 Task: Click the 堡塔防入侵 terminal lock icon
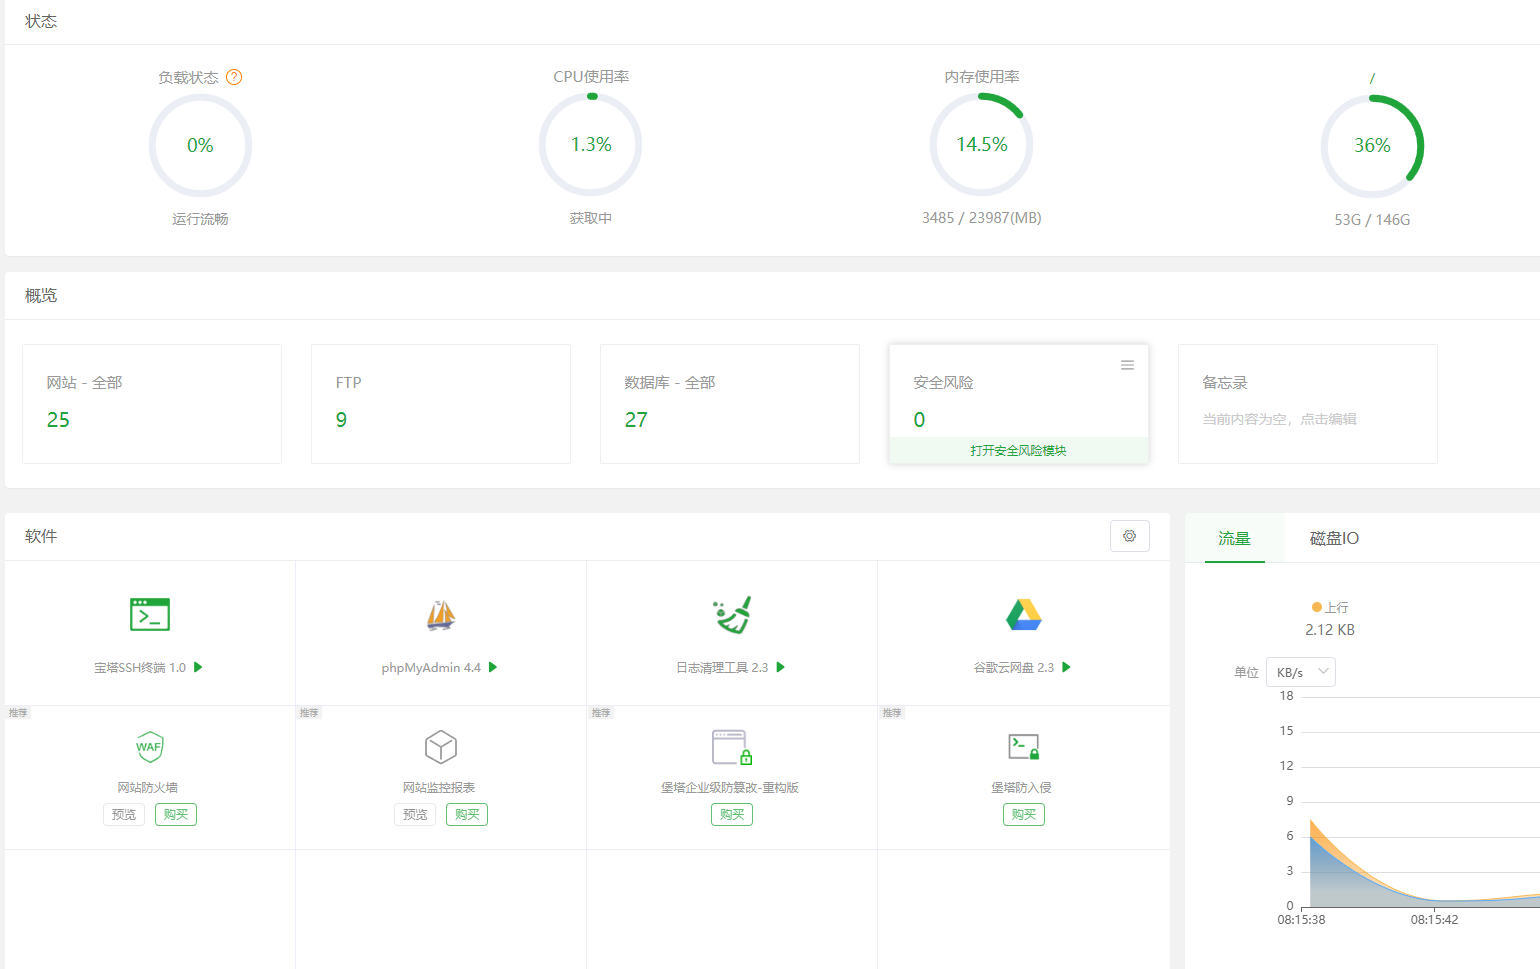(1024, 747)
